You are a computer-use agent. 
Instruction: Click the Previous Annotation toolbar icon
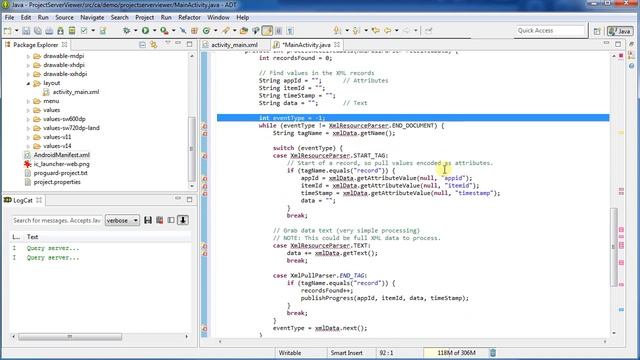tap(356, 31)
